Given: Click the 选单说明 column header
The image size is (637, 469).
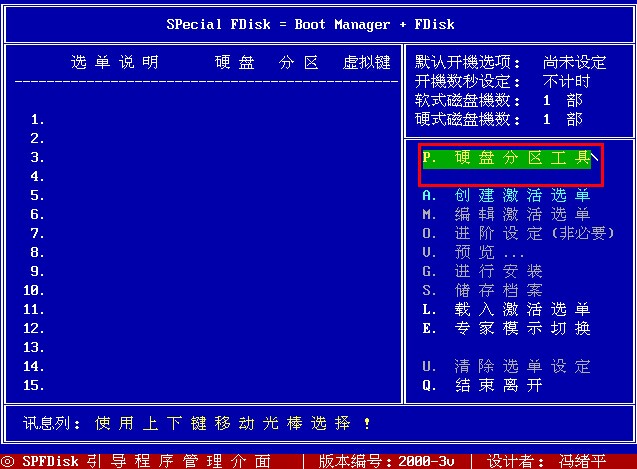Looking at the screenshot, I should pos(115,62).
